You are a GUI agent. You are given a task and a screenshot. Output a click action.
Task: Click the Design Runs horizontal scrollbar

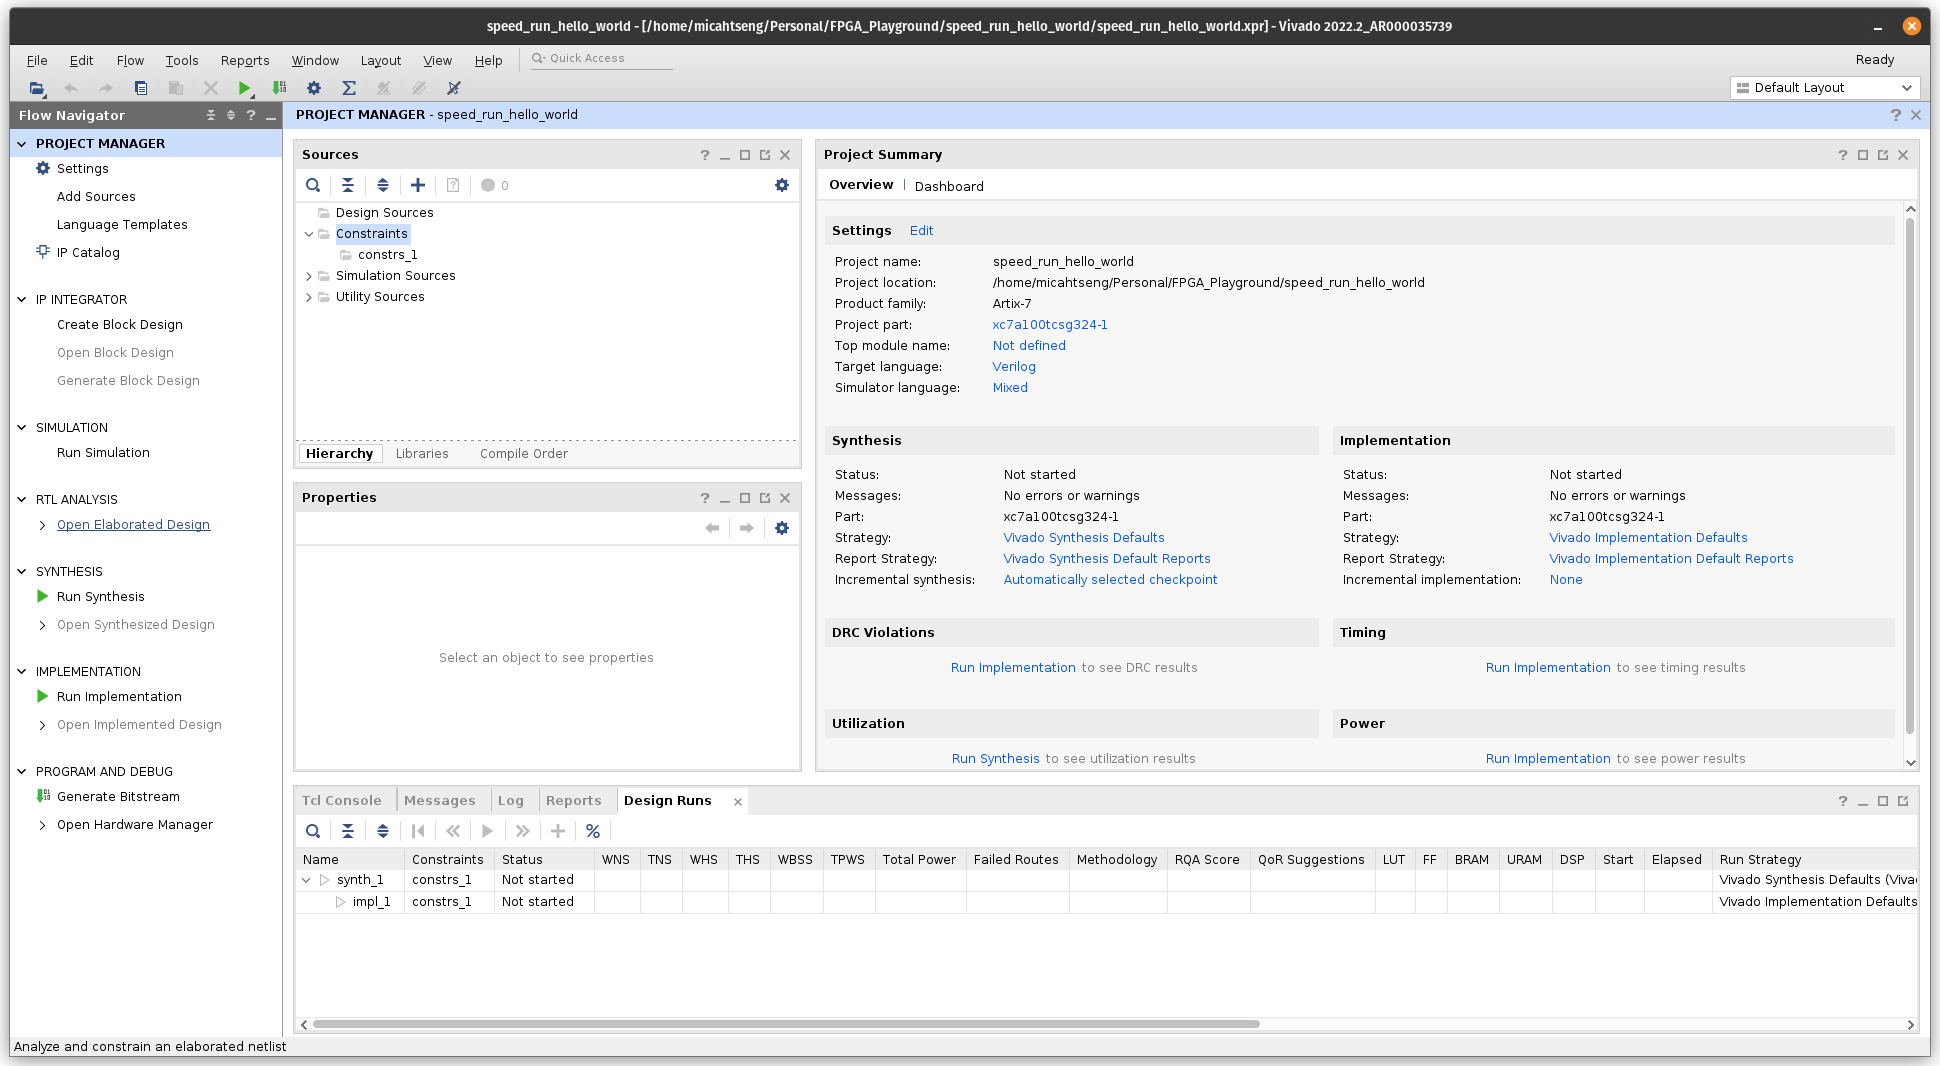(x=786, y=1024)
